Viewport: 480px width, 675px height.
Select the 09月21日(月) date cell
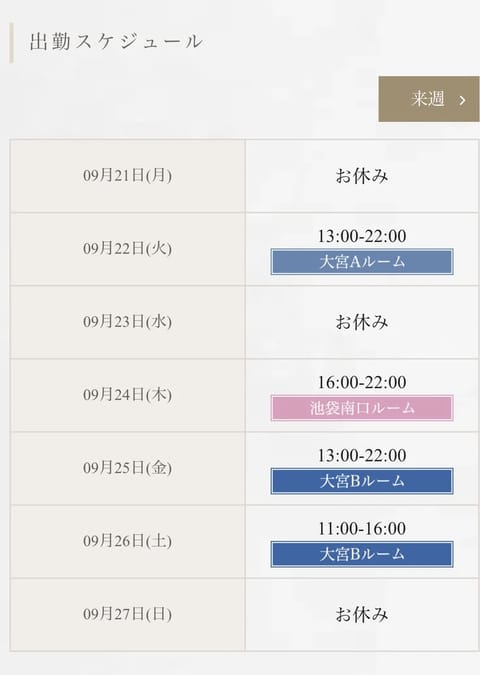pyautogui.click(x=127, y=176)
